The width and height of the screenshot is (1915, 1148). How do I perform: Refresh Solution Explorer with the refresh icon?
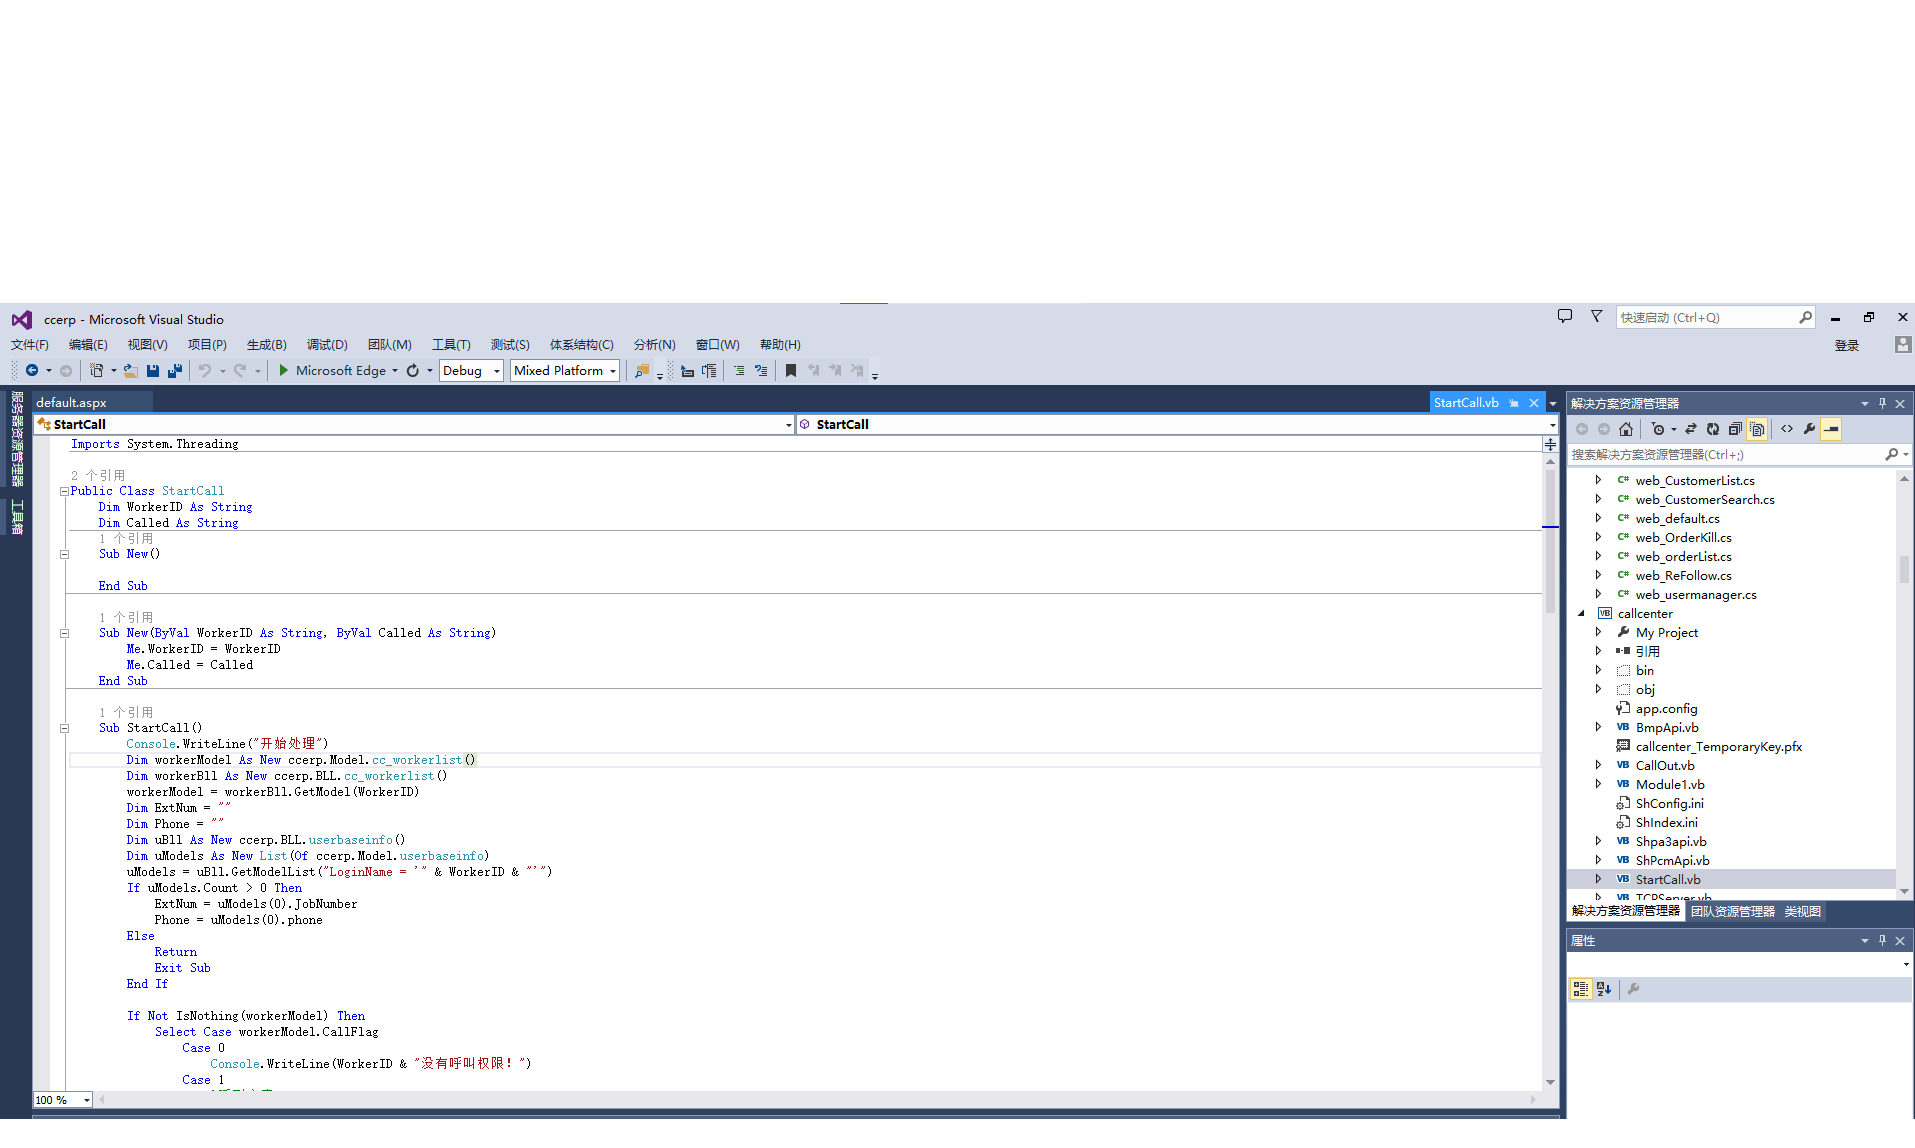click(1713, 429)
